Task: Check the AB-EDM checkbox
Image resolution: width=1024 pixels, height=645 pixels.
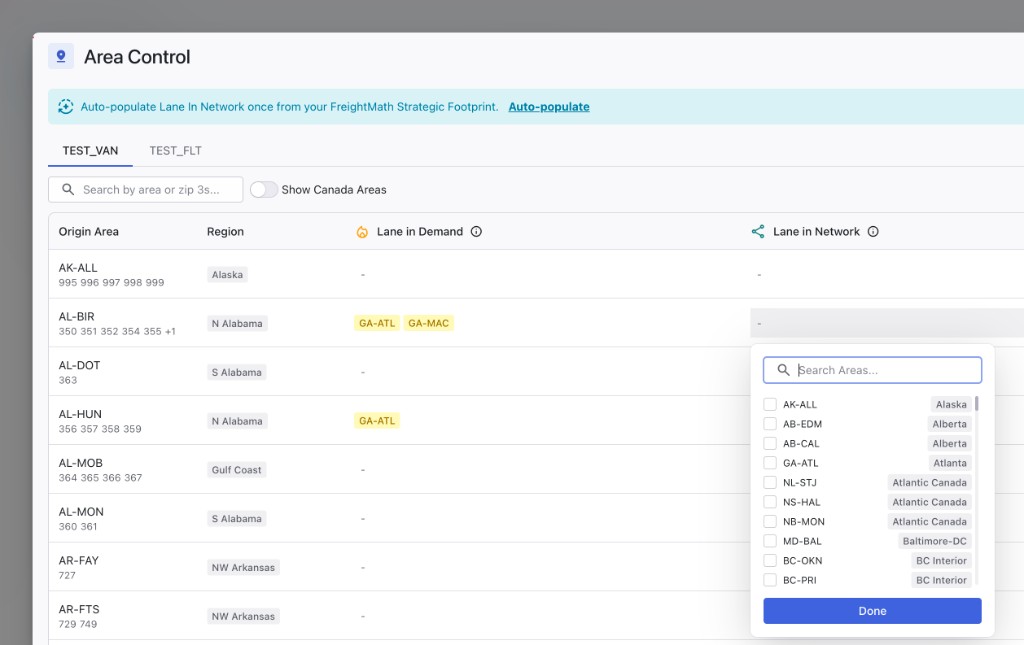Action: 770,424
